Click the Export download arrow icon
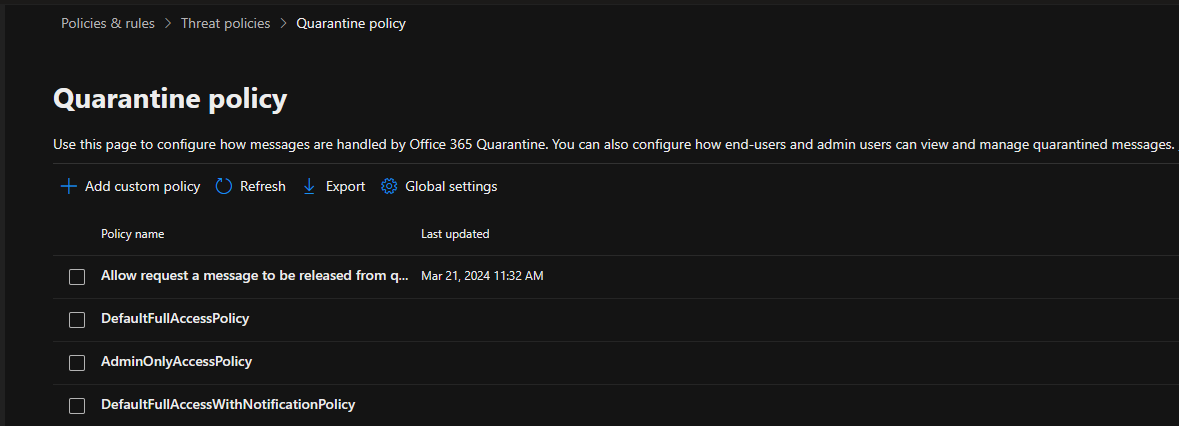The image size is (1179, 426). (x=309, y=186)
